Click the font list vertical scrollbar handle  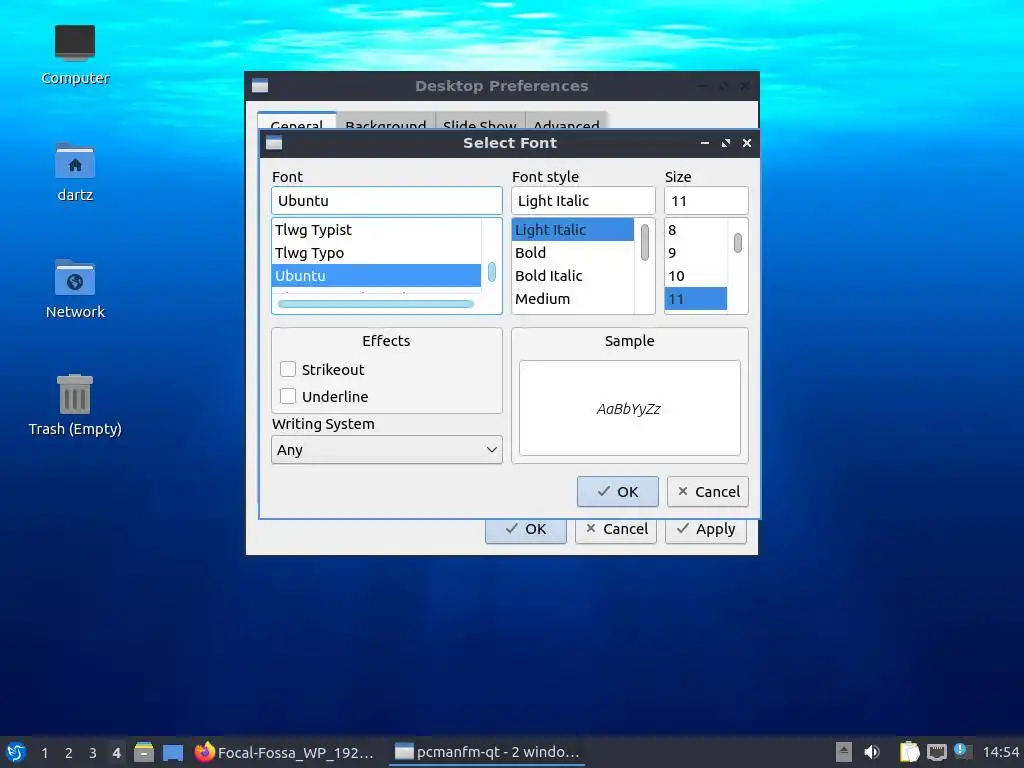coord(492,272)
